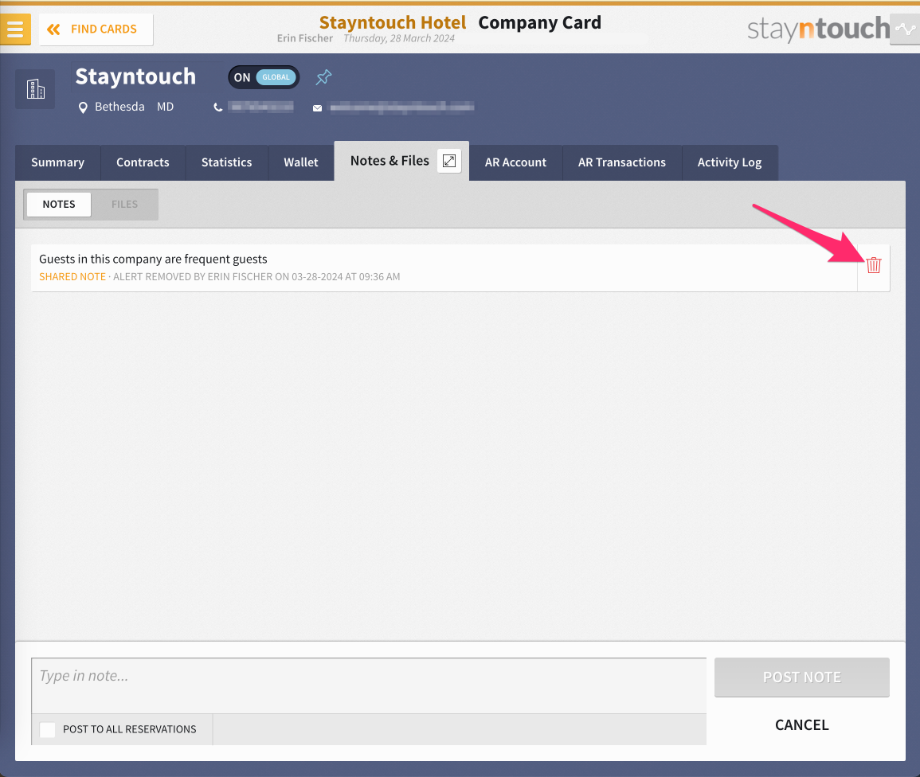Open the hamburger main menu
Image resolution: width=920 pixels, height=777 pixels.
pyautogui.click(x=15, y=29)
